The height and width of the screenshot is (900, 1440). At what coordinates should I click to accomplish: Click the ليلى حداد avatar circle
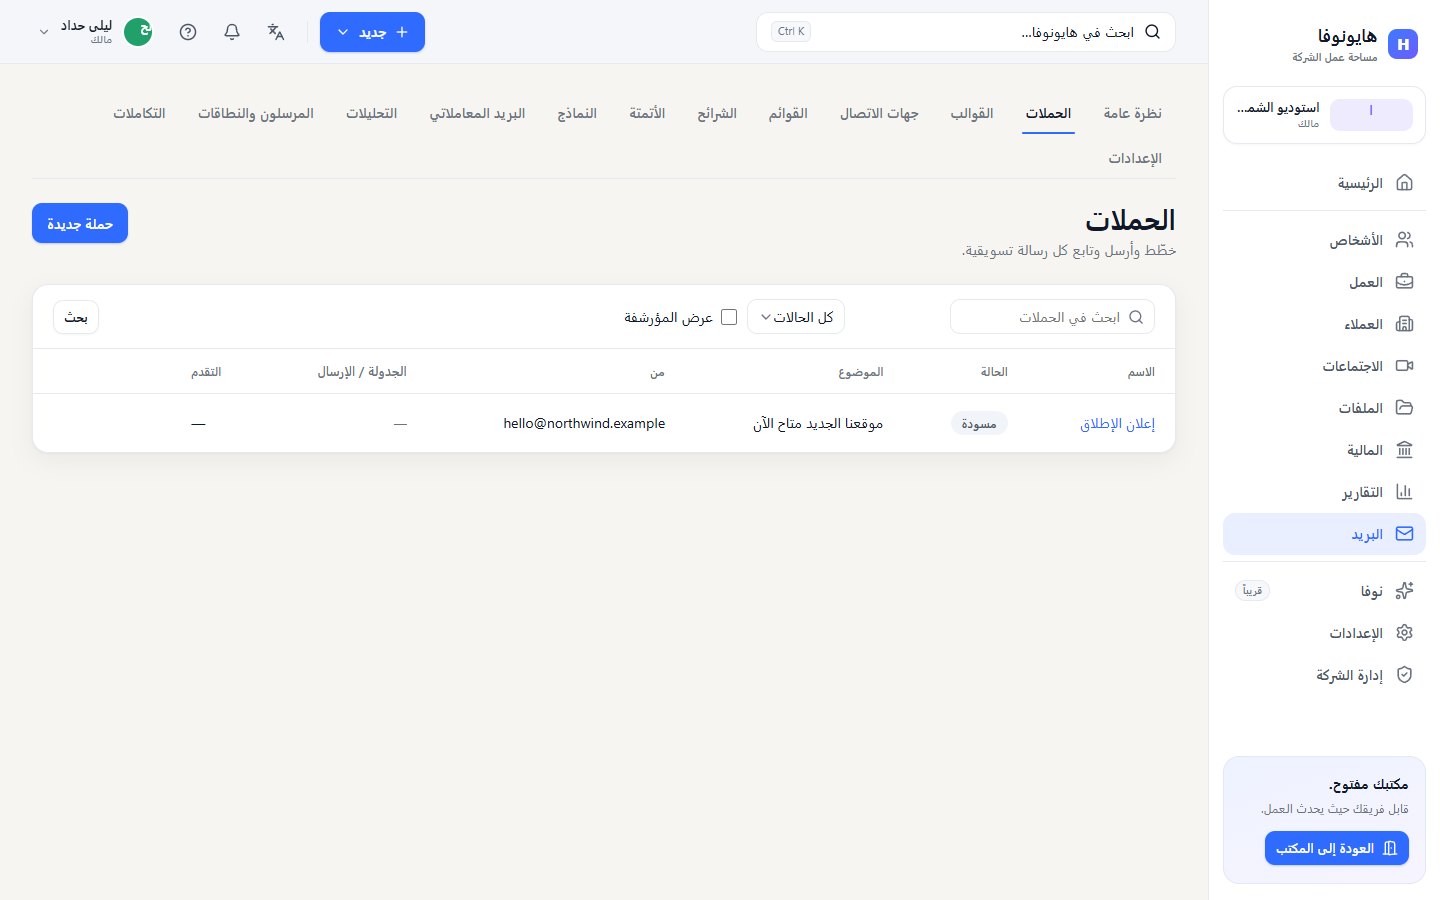[138, 32]
